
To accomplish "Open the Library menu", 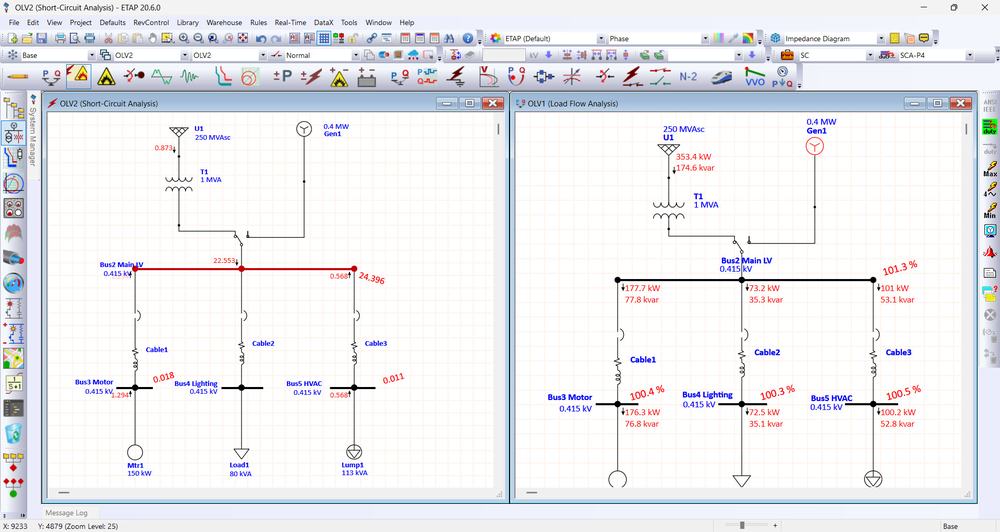I will click(x=188, y=22).
